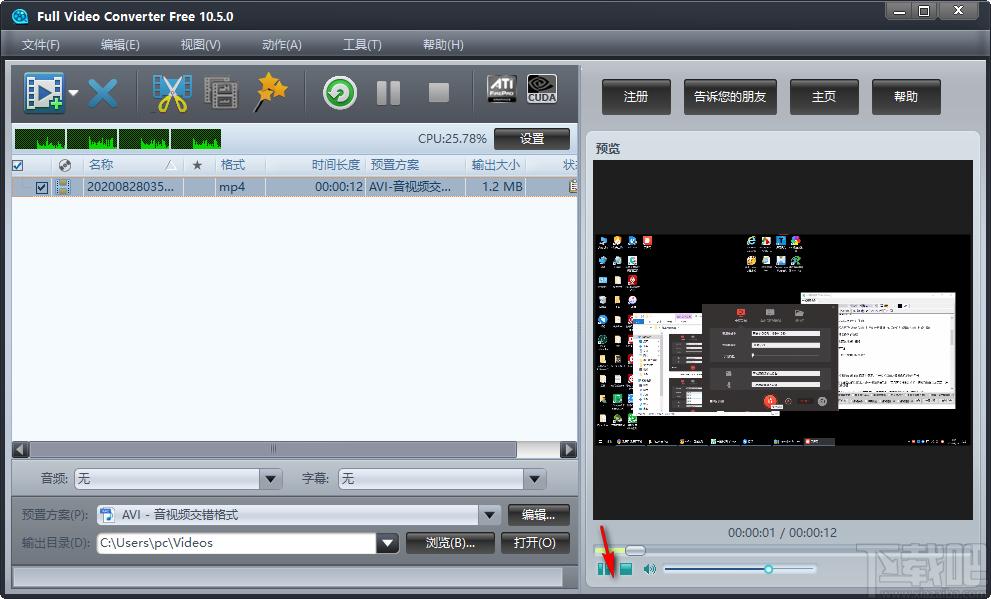Open the 视图(V) menu
This screenshot has height=599, width=991.
tap(200, 45)
